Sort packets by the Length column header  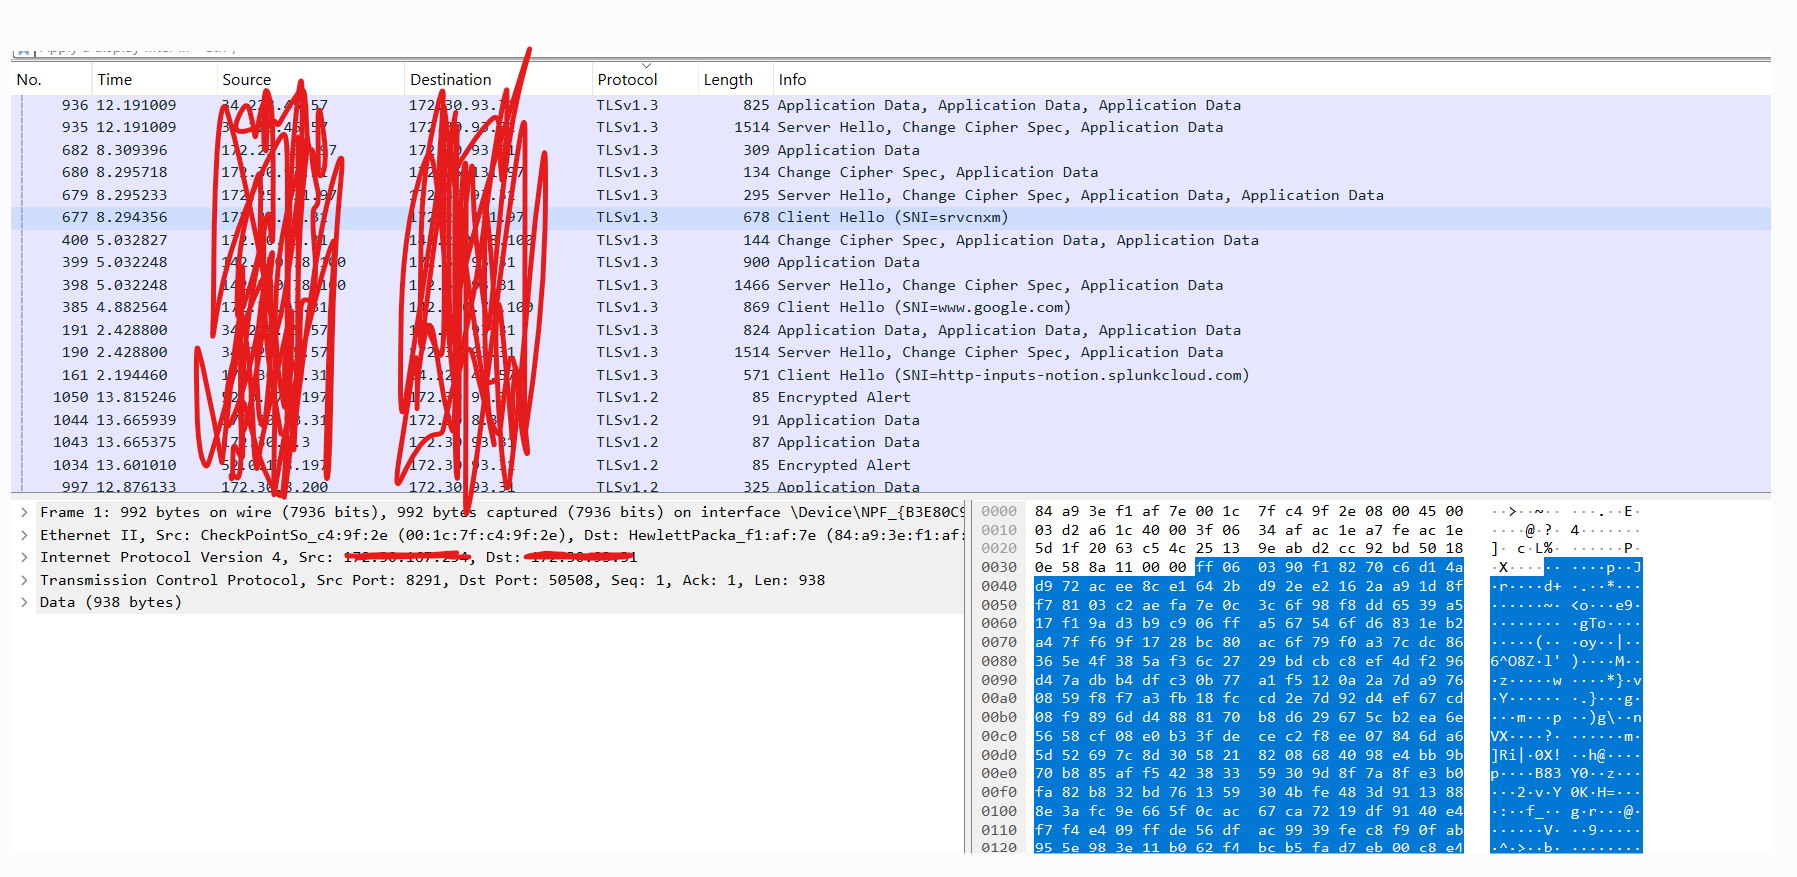728,80
